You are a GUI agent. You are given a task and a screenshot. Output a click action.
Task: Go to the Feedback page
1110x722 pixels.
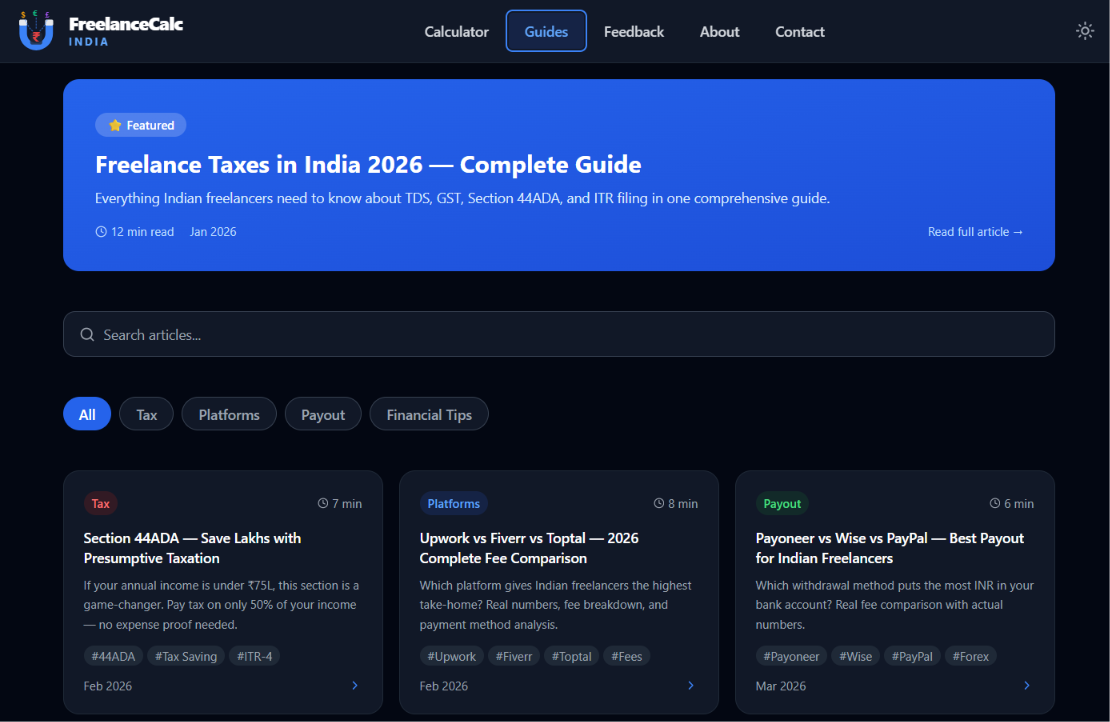pyautogui.click(x=634, y=32)
